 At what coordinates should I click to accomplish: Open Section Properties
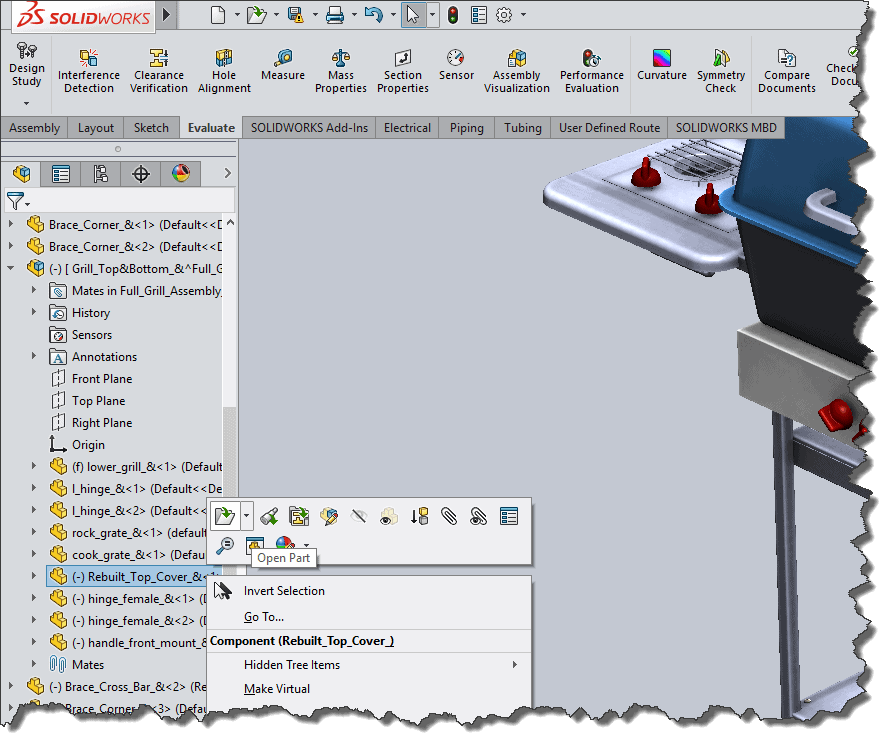pyautogui.click(x=403, y=71)
